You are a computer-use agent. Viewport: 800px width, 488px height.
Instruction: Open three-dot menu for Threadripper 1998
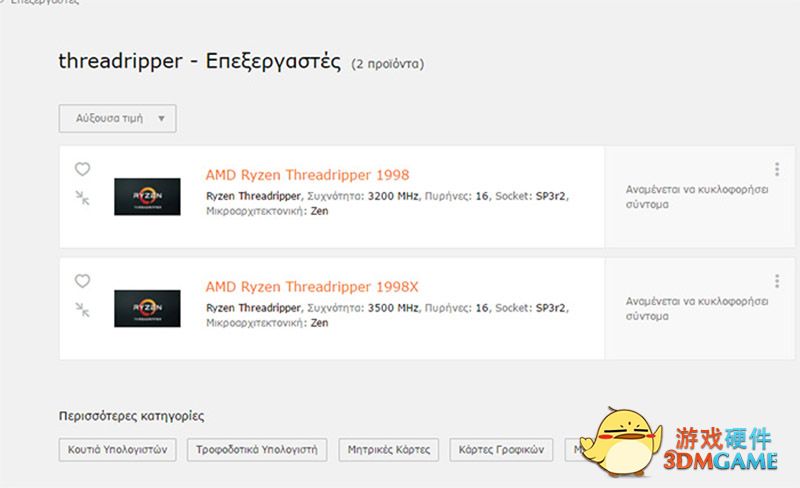777,169
